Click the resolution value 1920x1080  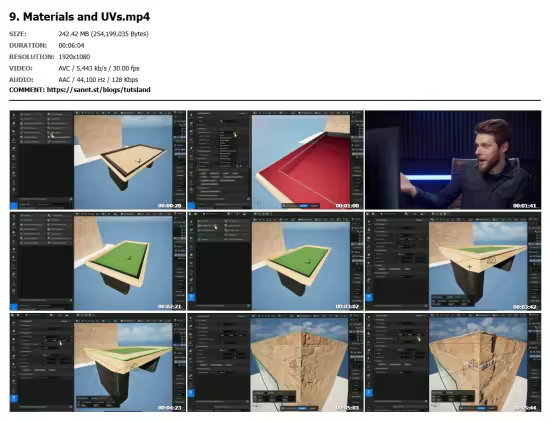pyautogui.click(x=74, y=56)
